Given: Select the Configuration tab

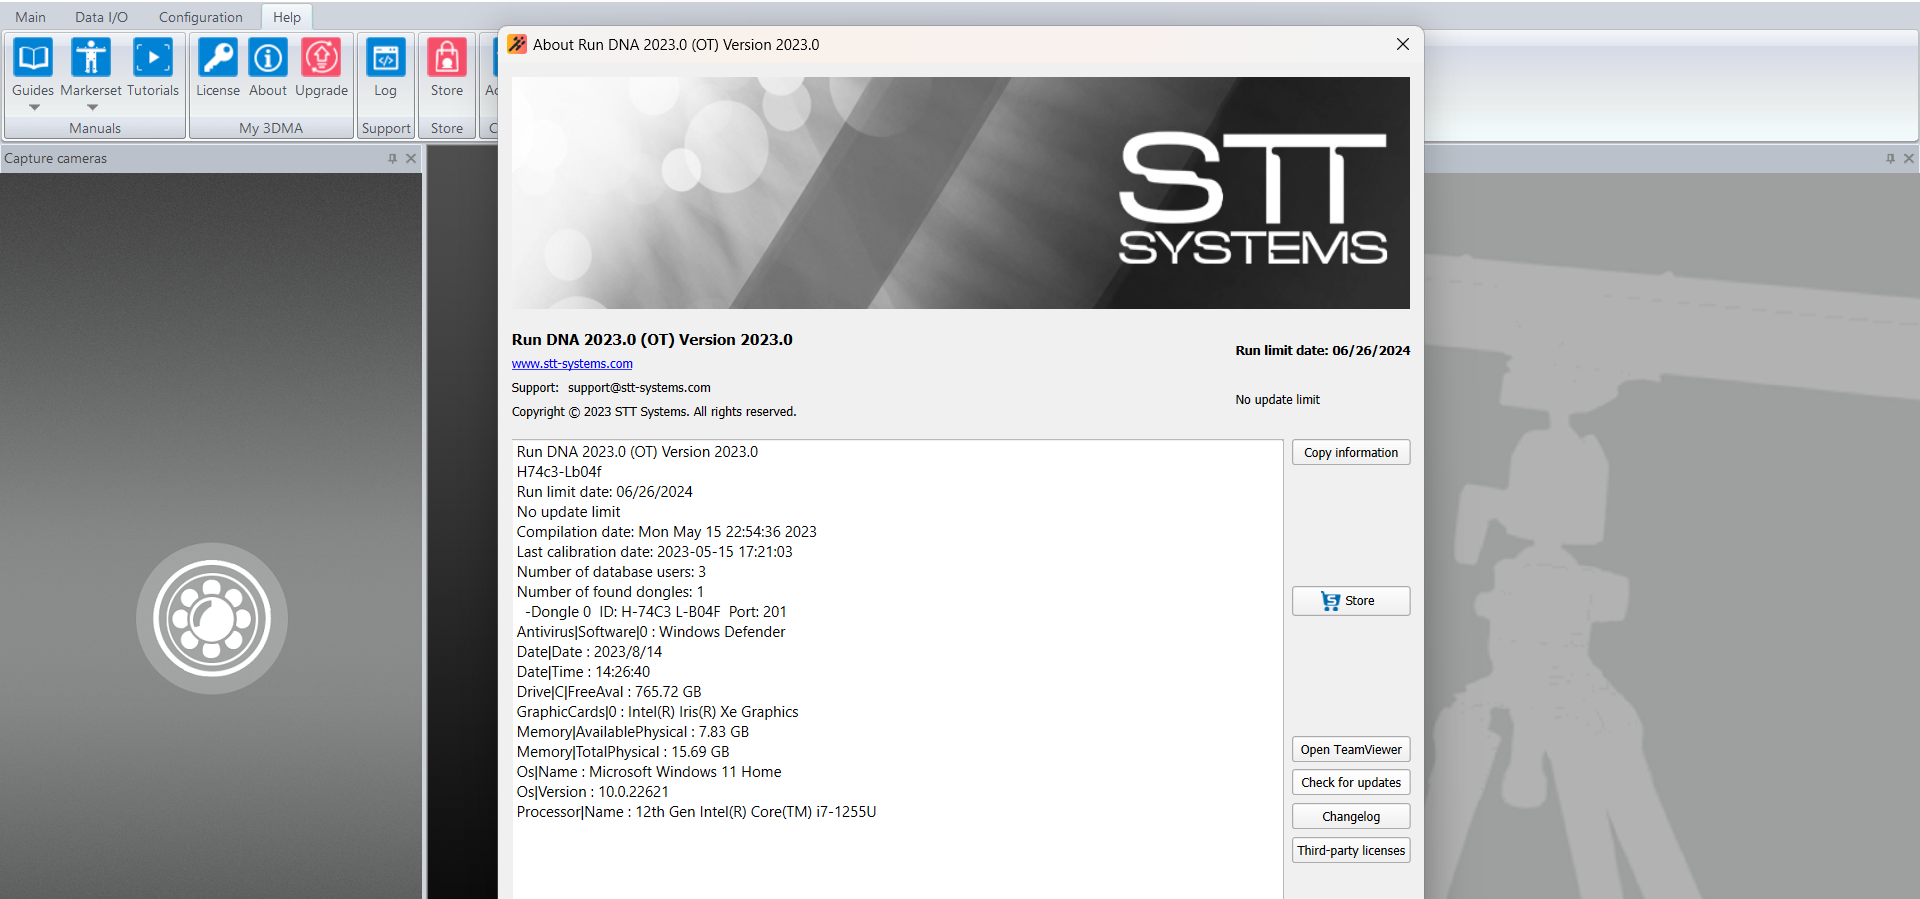Looking at the screenshot, I should coord(200,17).
